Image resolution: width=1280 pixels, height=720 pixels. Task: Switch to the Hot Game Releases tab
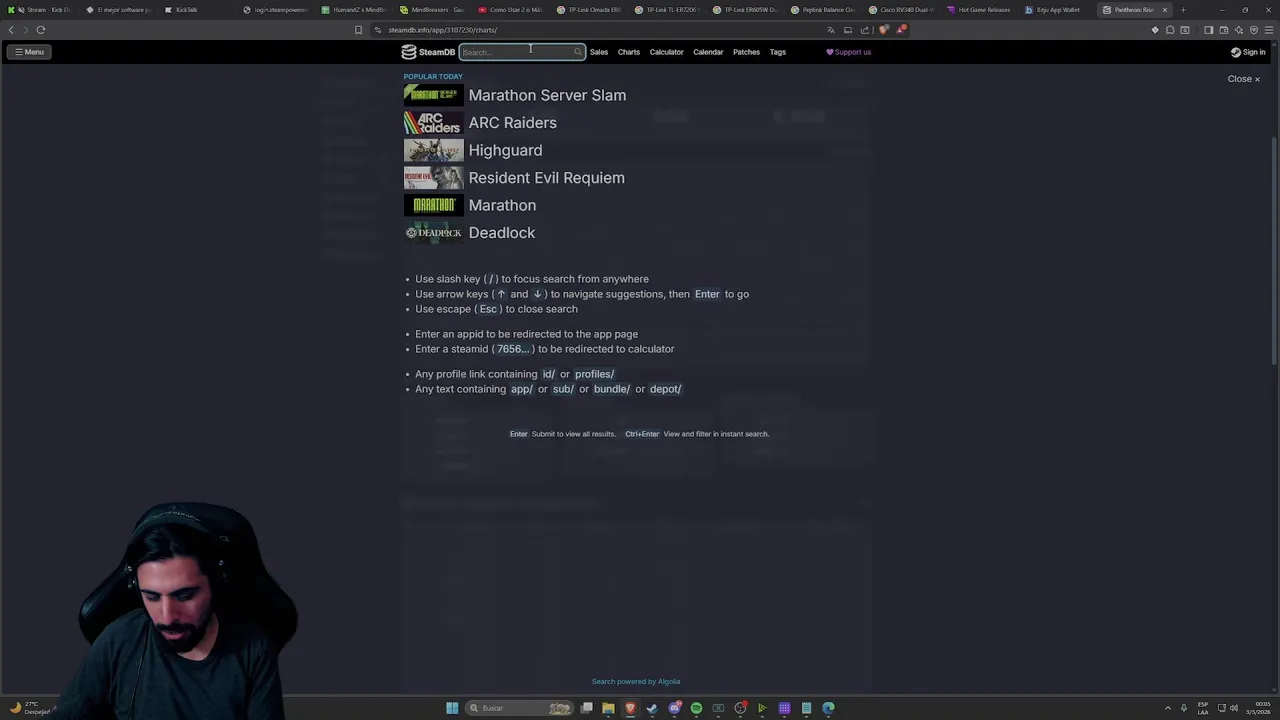coord(979,10)
